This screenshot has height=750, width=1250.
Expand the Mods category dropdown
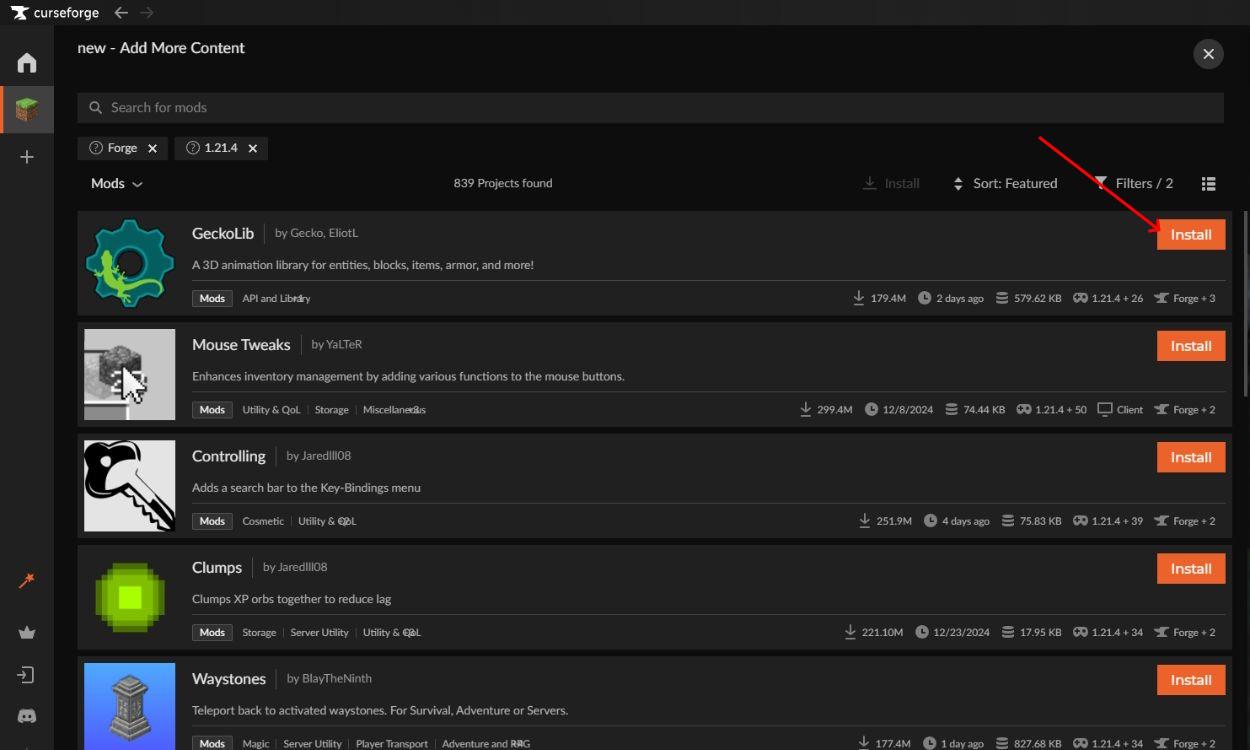[117, 184]
